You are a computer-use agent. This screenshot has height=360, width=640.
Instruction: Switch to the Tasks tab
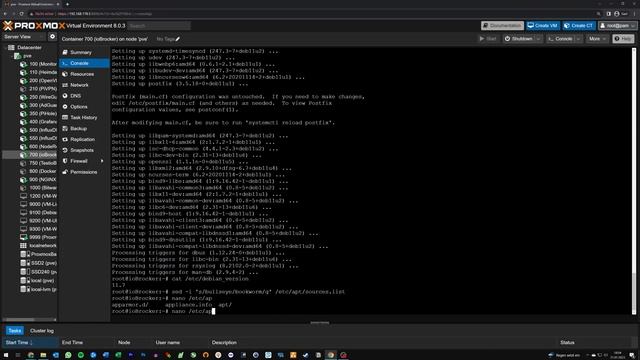click(14, 331)
